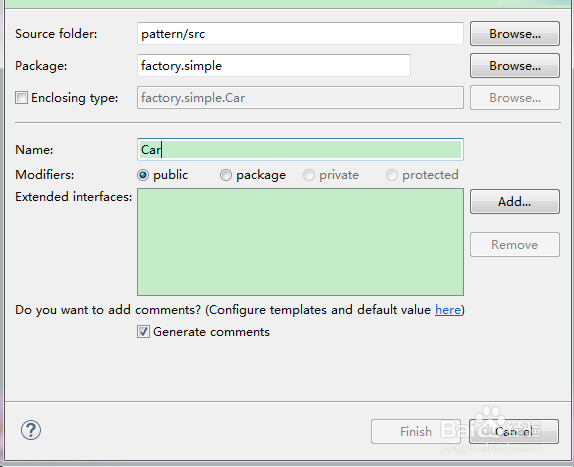
Task: Click Browse button beside Enclosing type
Action: click(515, 98)
